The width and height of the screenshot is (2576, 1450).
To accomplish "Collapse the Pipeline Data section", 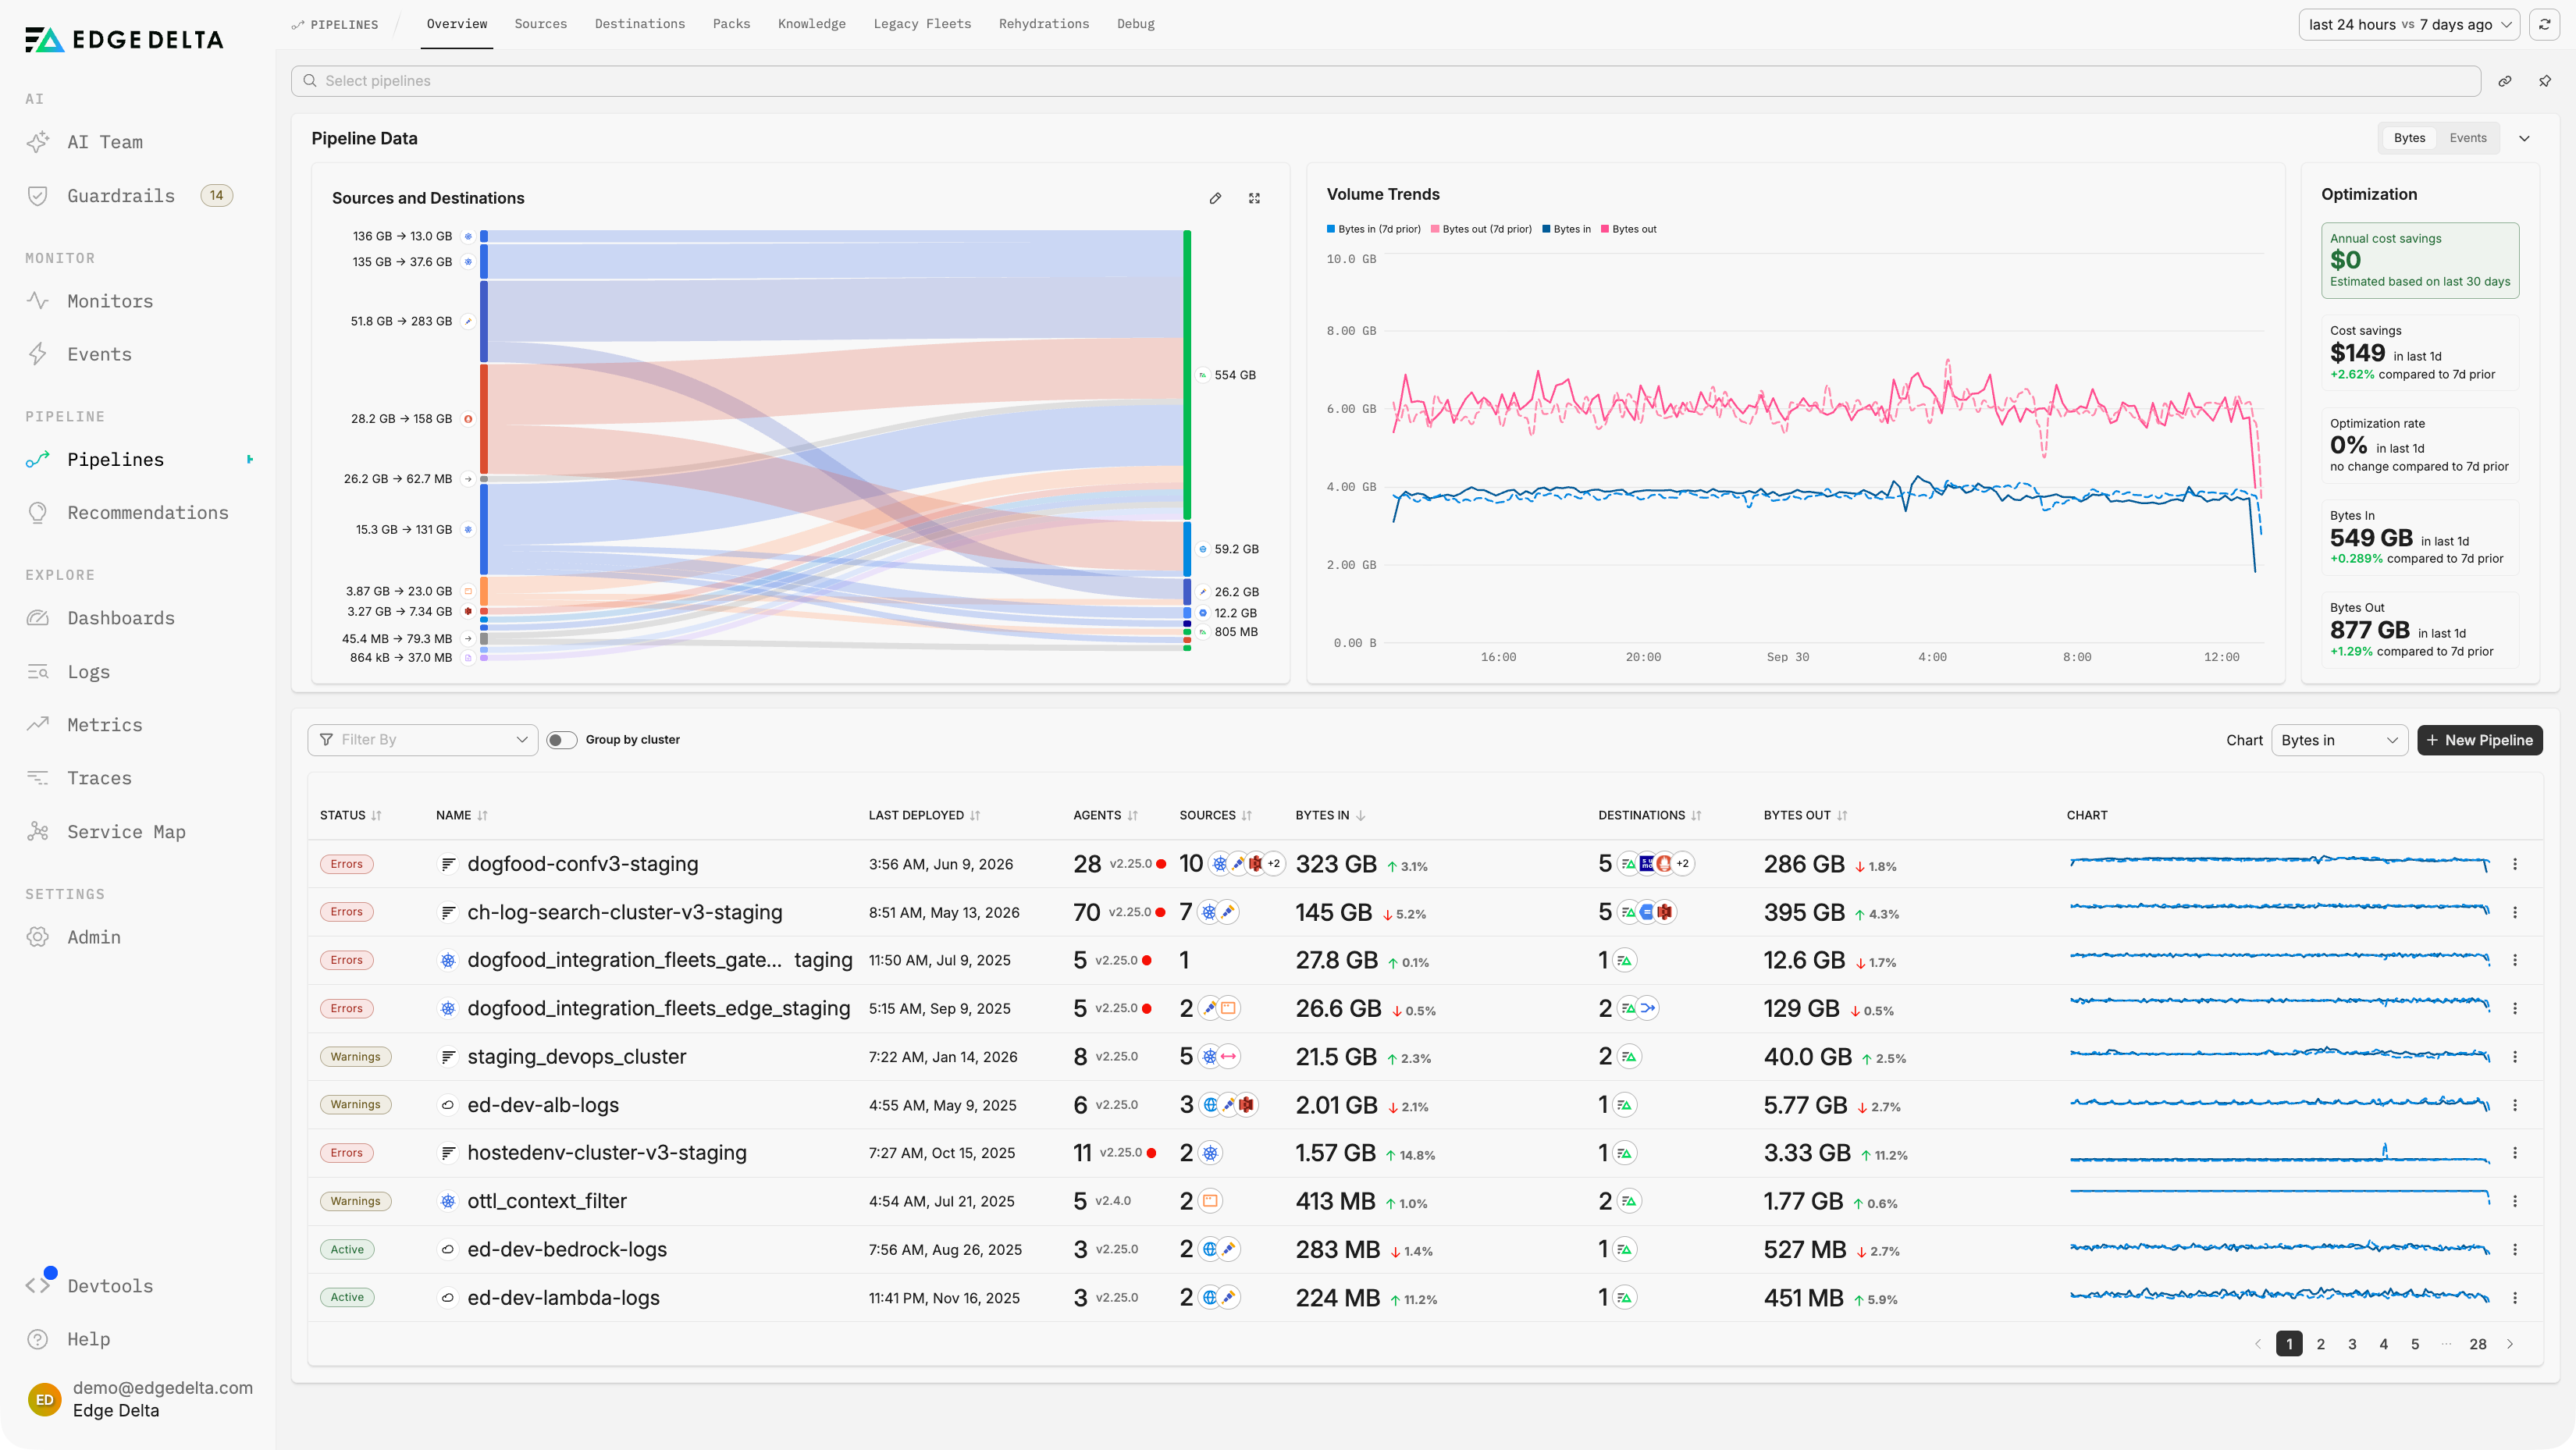I will tap(2524, 138).
